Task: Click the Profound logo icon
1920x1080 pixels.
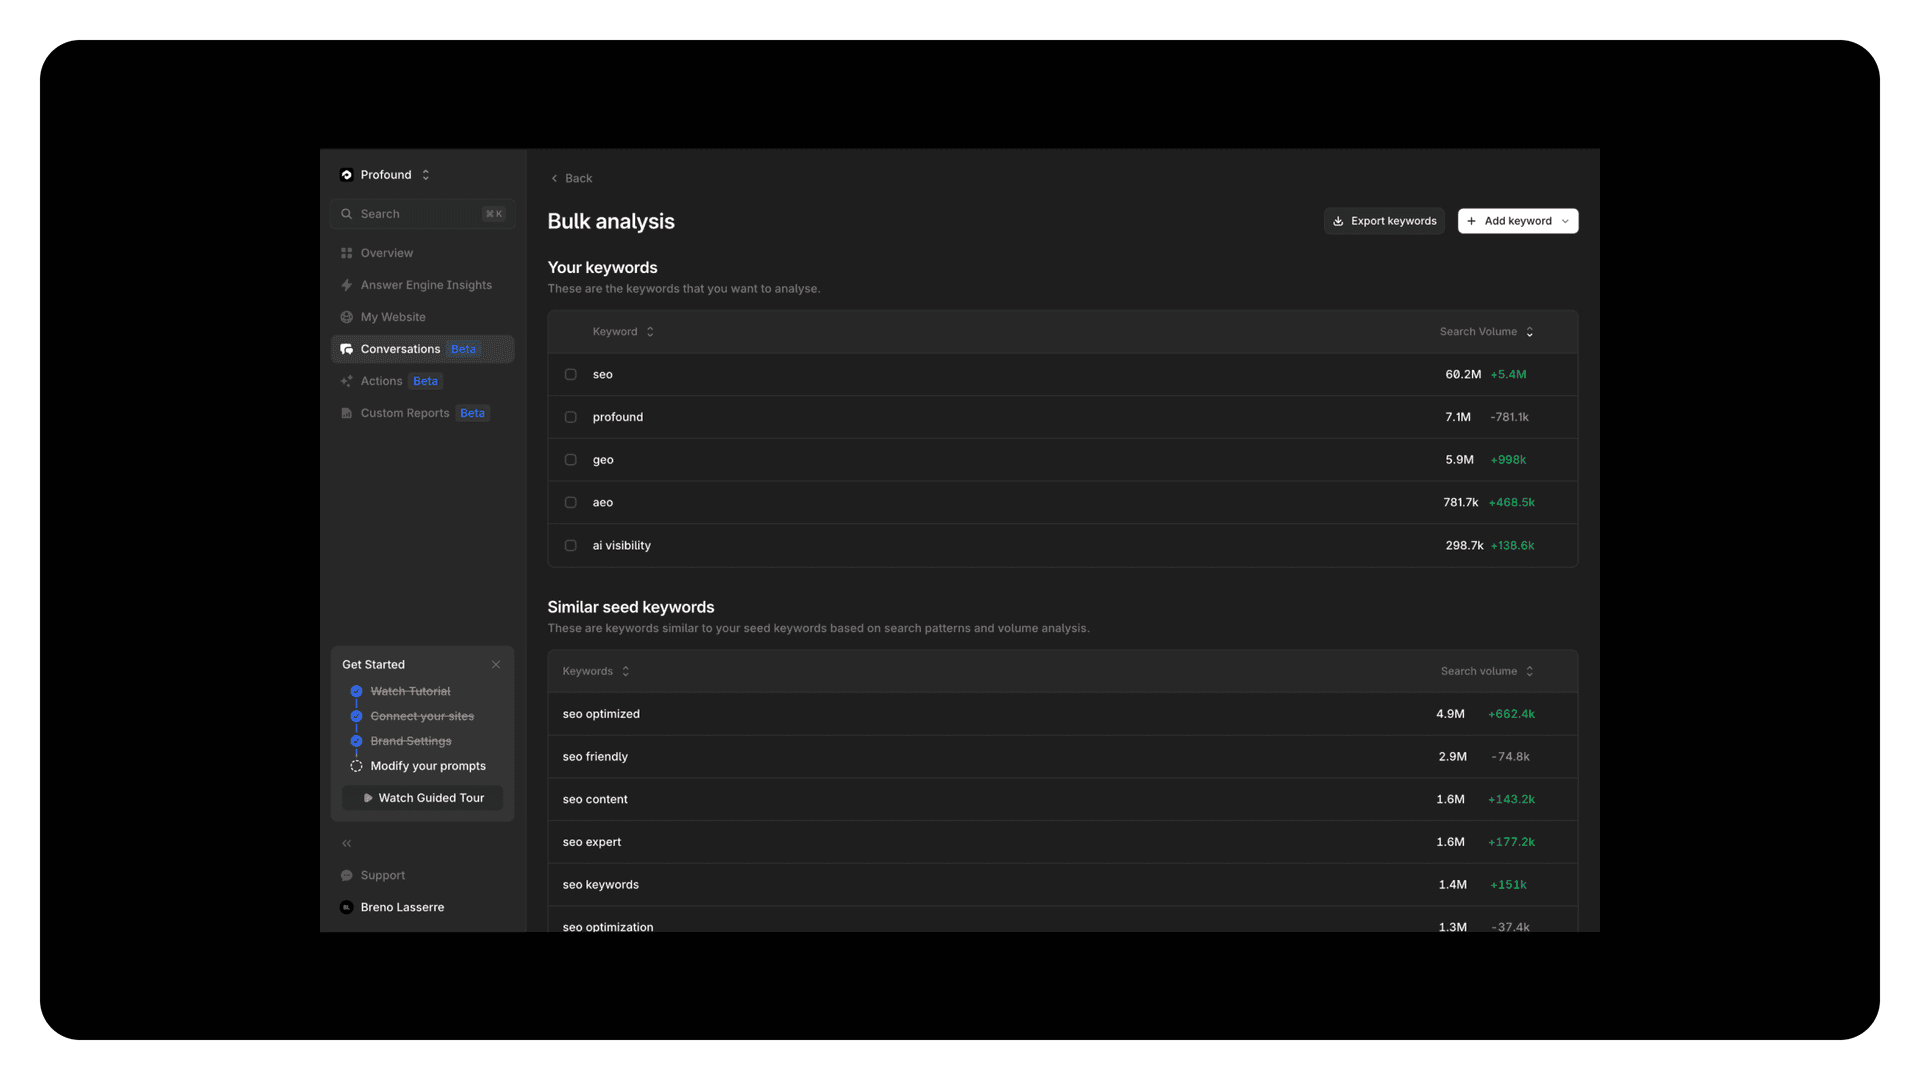Action: [x=346, y=175]
